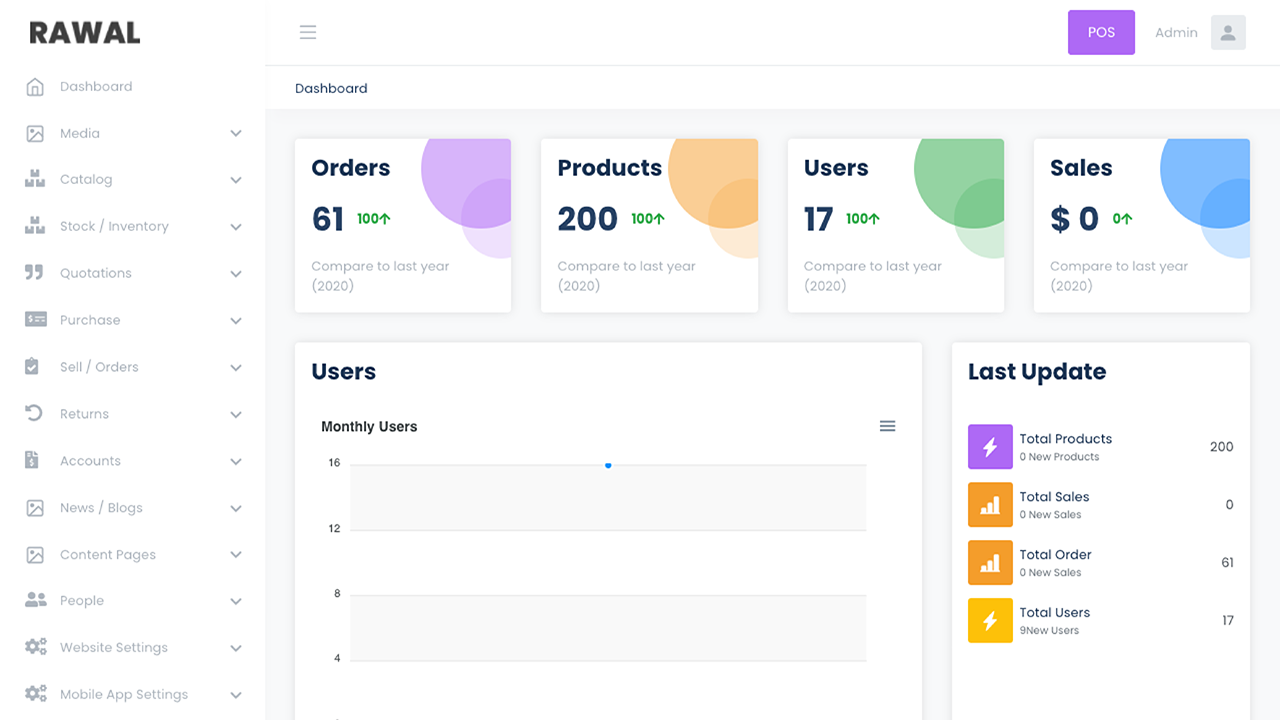Click the hamburger sidebar toggle icon

[308, 32]
